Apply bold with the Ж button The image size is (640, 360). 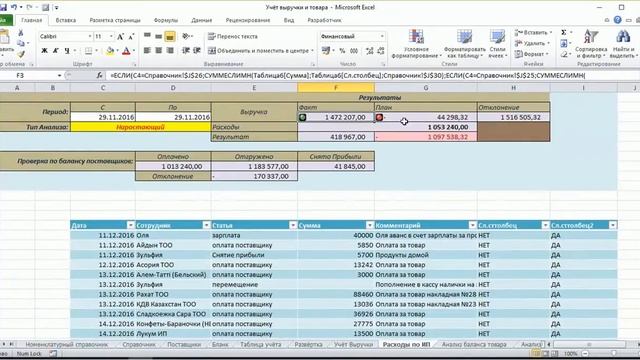pos(44,51)
